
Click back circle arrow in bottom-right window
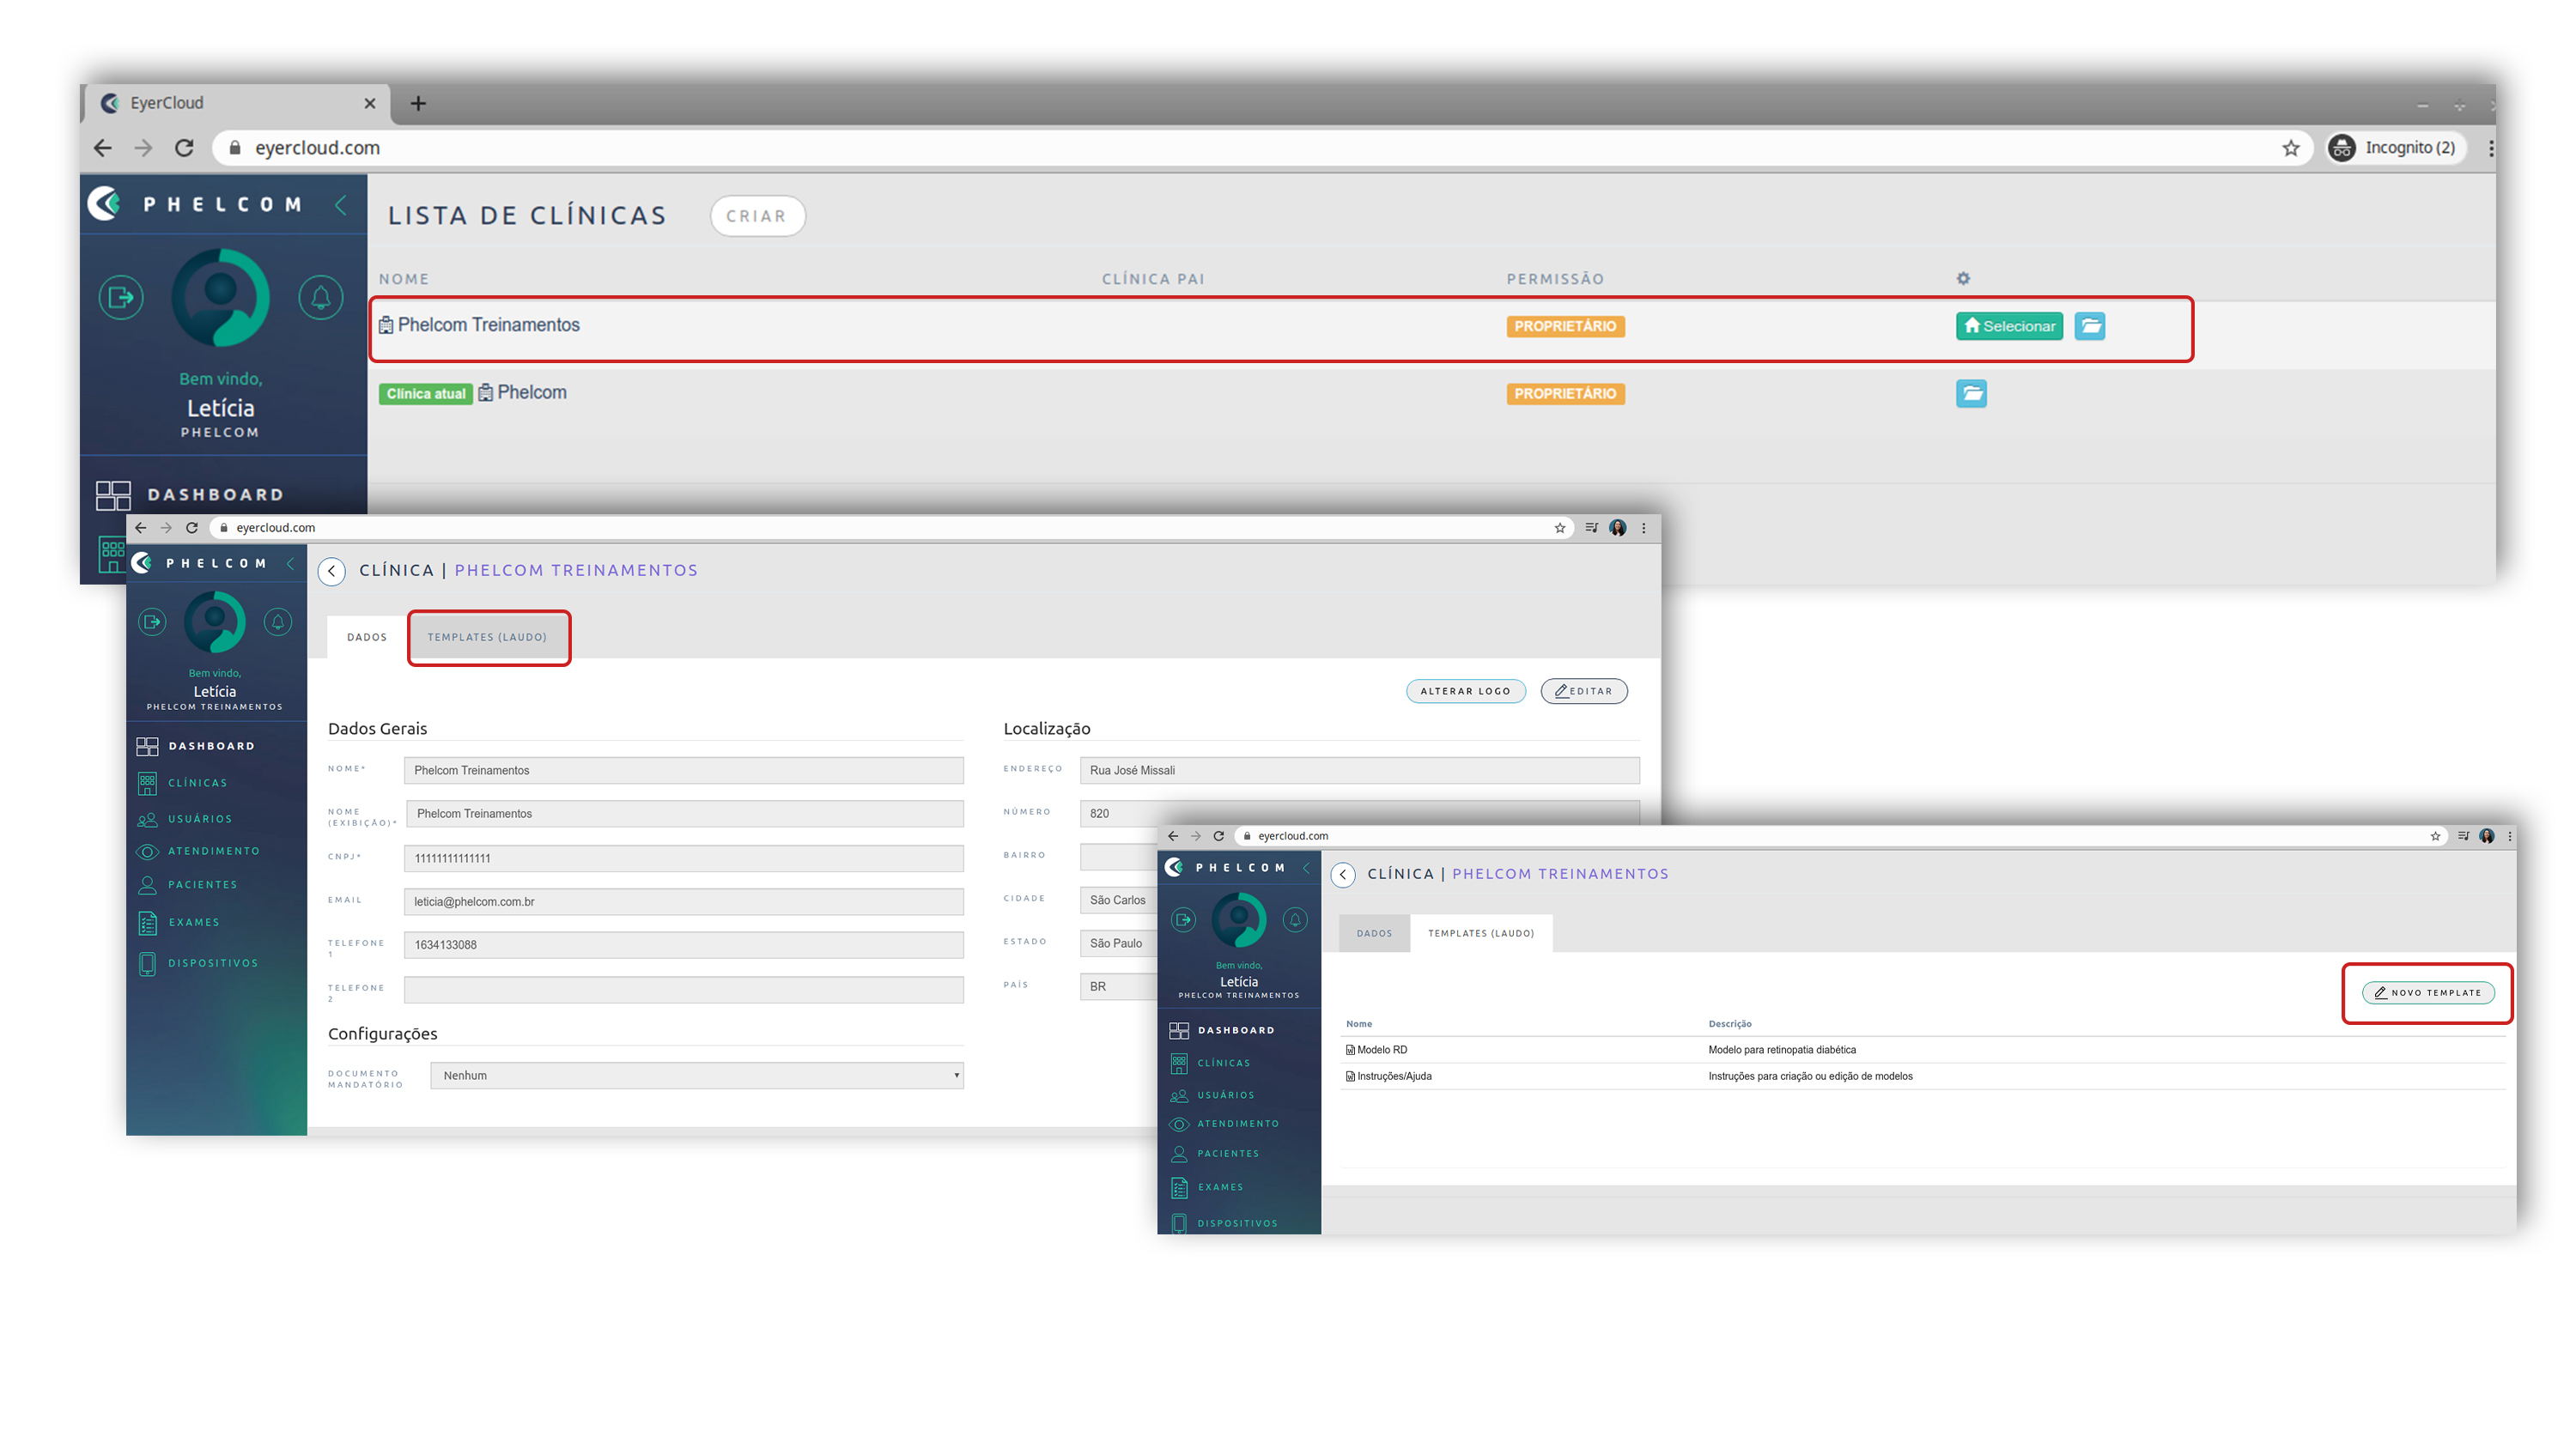[x=1343, y=875]
